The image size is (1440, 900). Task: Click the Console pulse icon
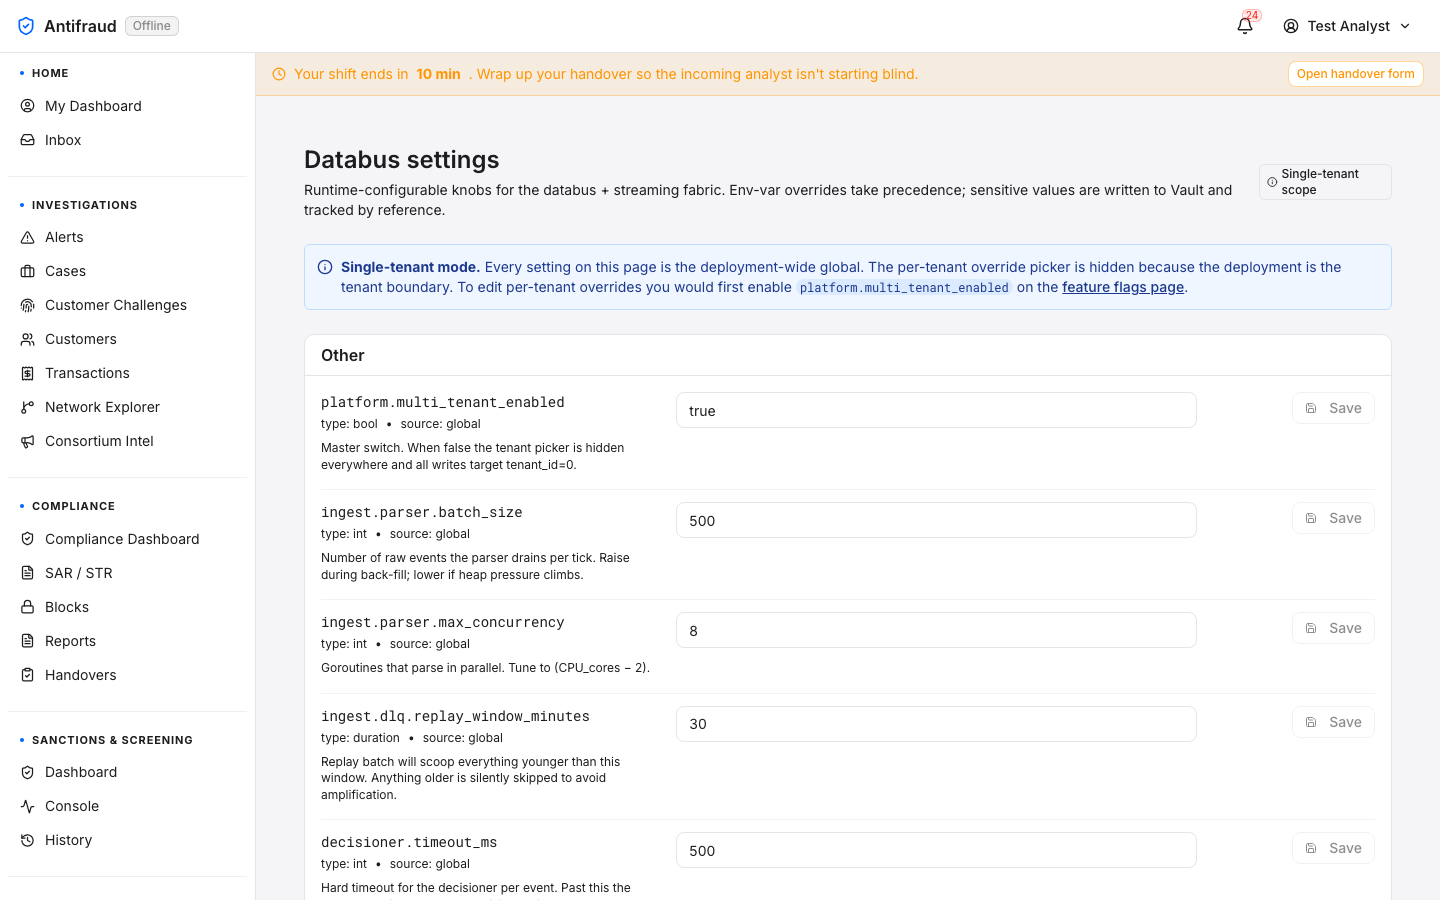pyautogui.click(x=28, y=806)
